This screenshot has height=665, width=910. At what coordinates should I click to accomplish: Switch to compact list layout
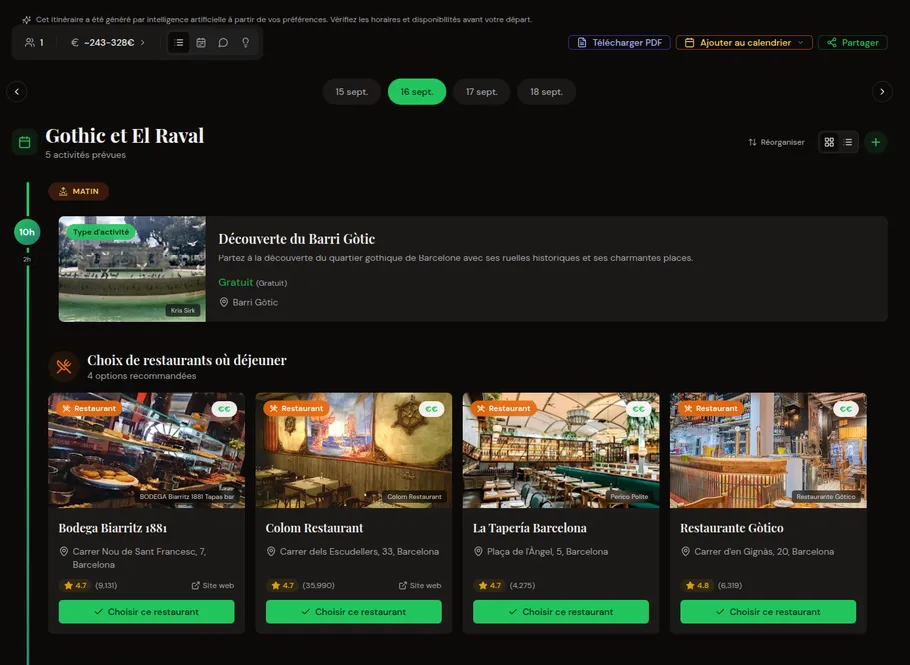coord(848,142)
